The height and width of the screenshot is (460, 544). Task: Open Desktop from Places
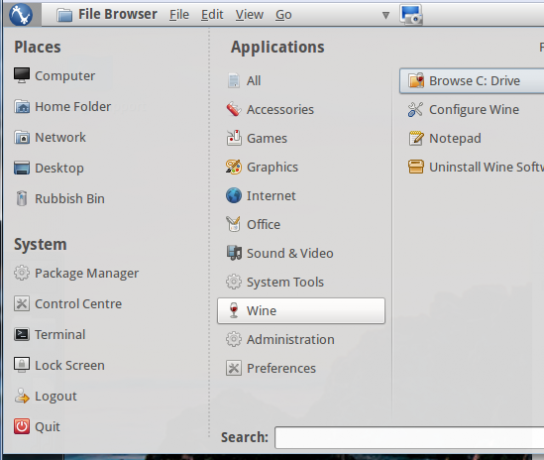tap(49, 168)
